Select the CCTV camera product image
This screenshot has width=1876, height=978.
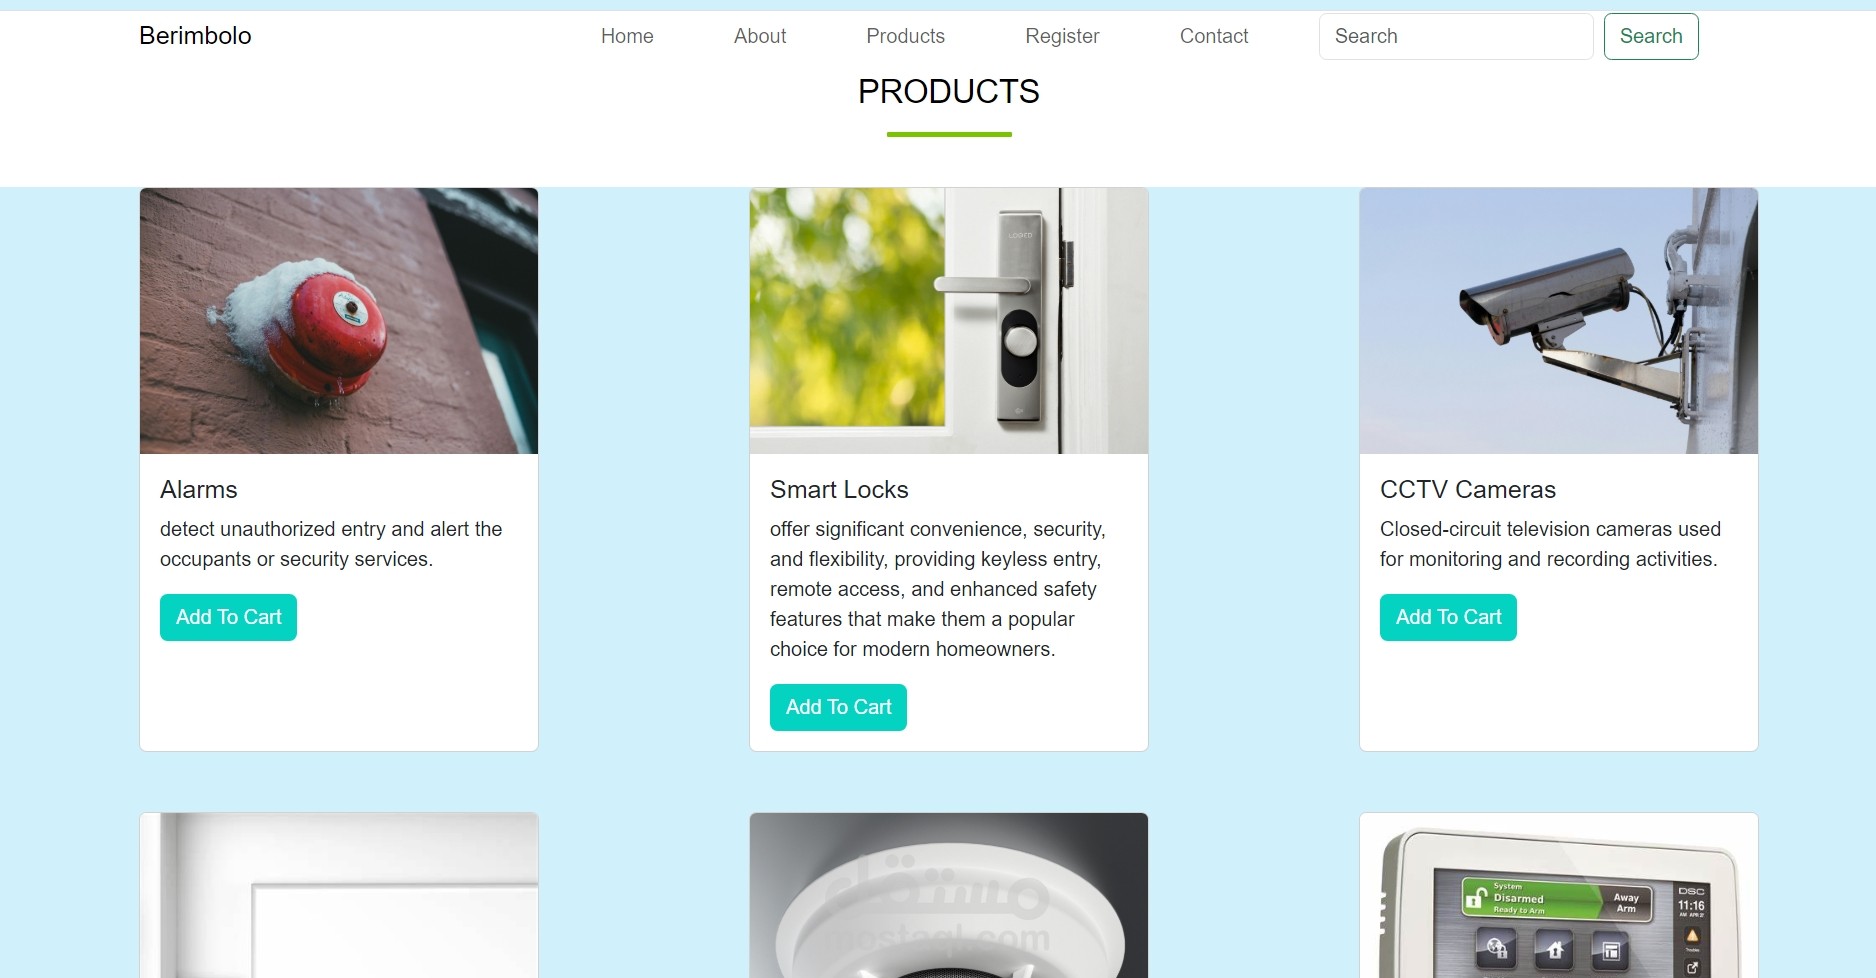(1559, 321)
